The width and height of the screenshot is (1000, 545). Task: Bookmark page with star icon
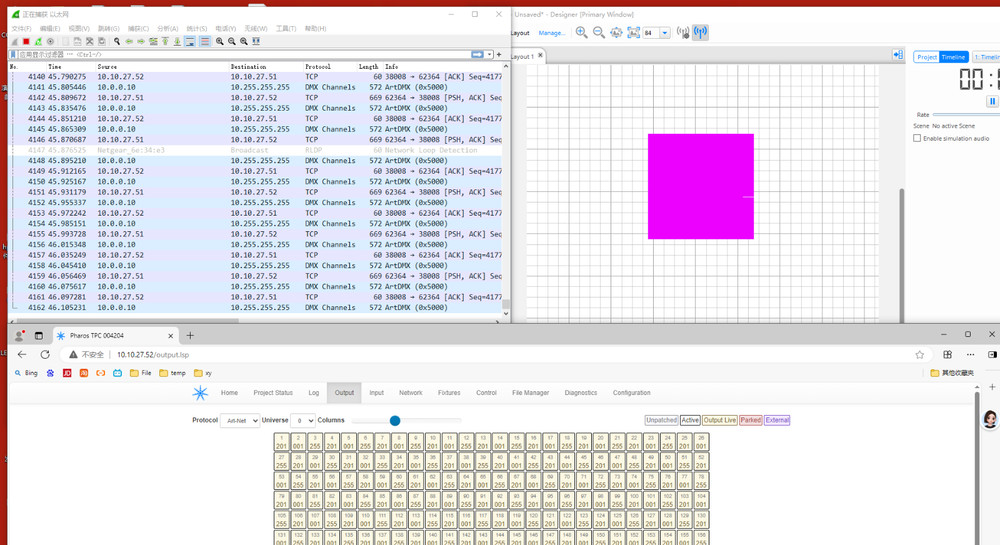click(x=919, y=354)
